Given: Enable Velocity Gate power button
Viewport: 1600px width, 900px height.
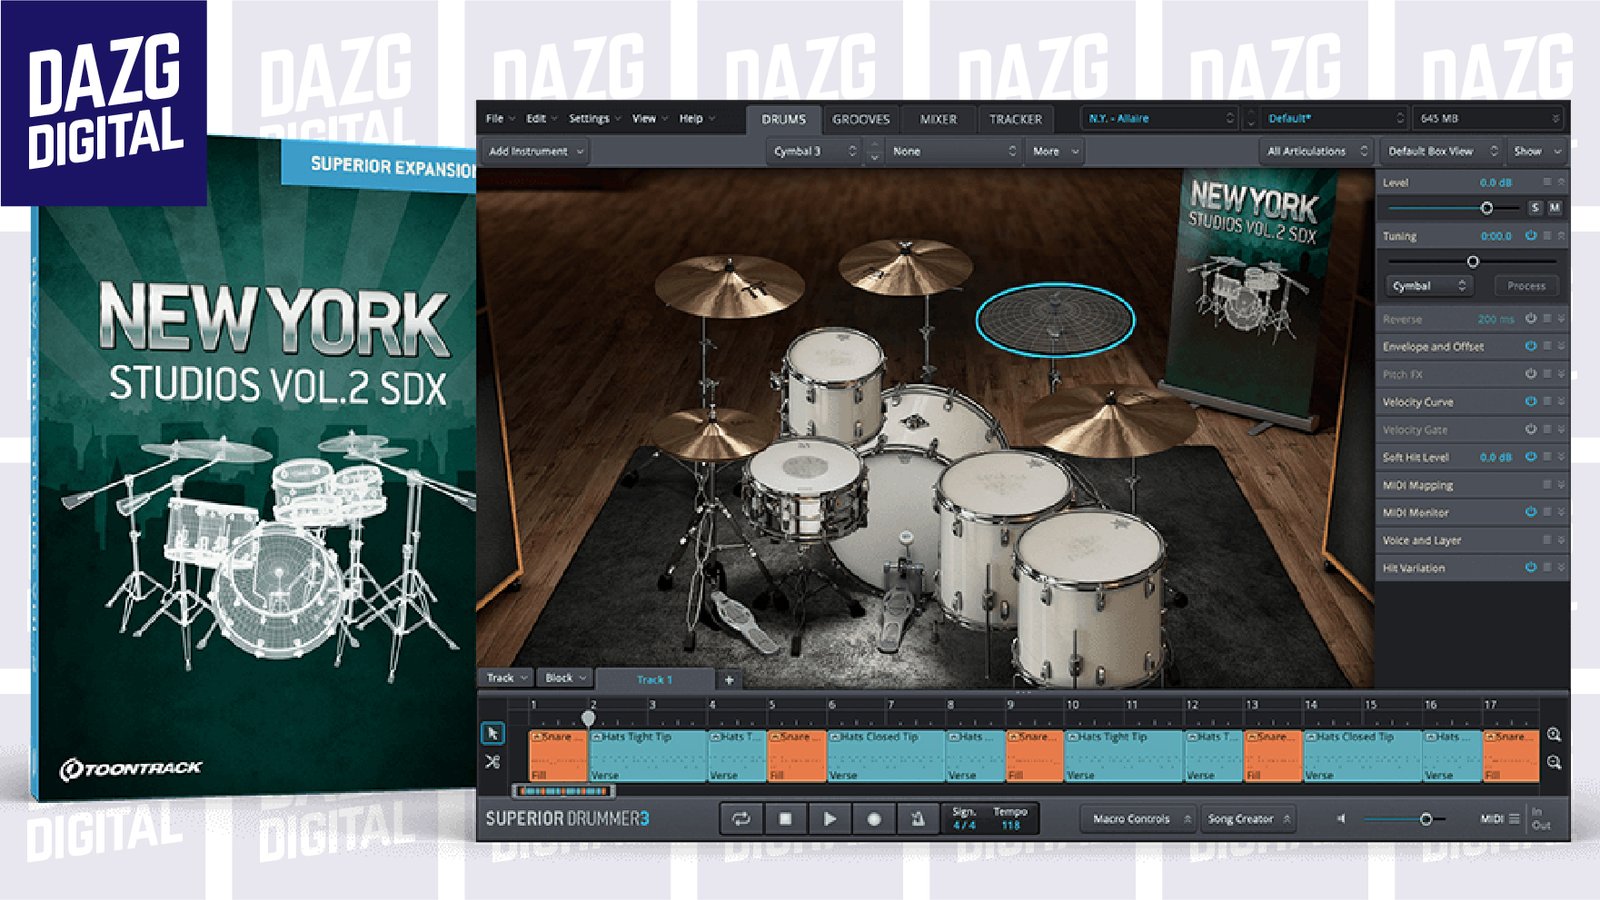Looking at the screenshot, I should coord(1531,429).
